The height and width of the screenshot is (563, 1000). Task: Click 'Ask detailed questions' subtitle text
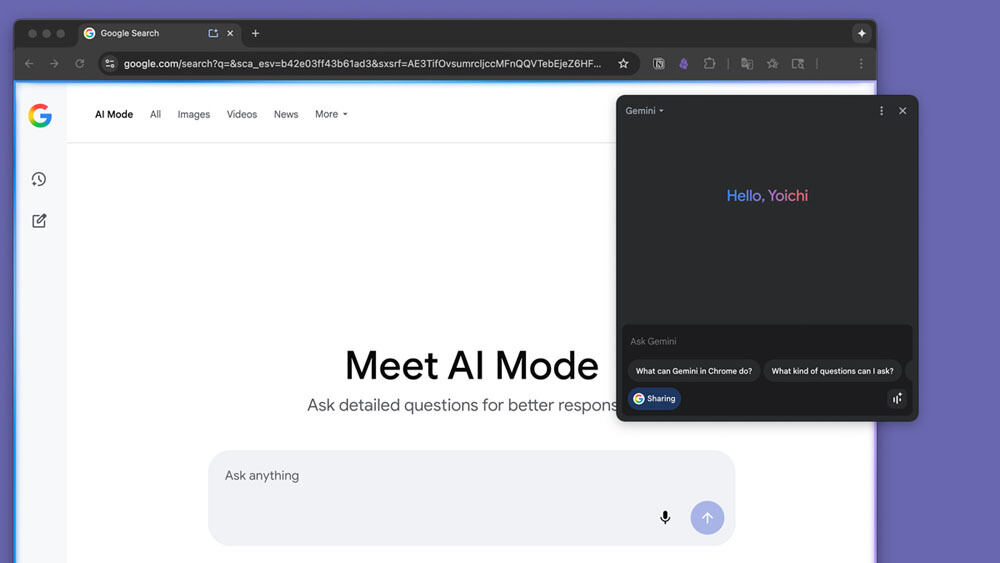[x=462, y=405]
